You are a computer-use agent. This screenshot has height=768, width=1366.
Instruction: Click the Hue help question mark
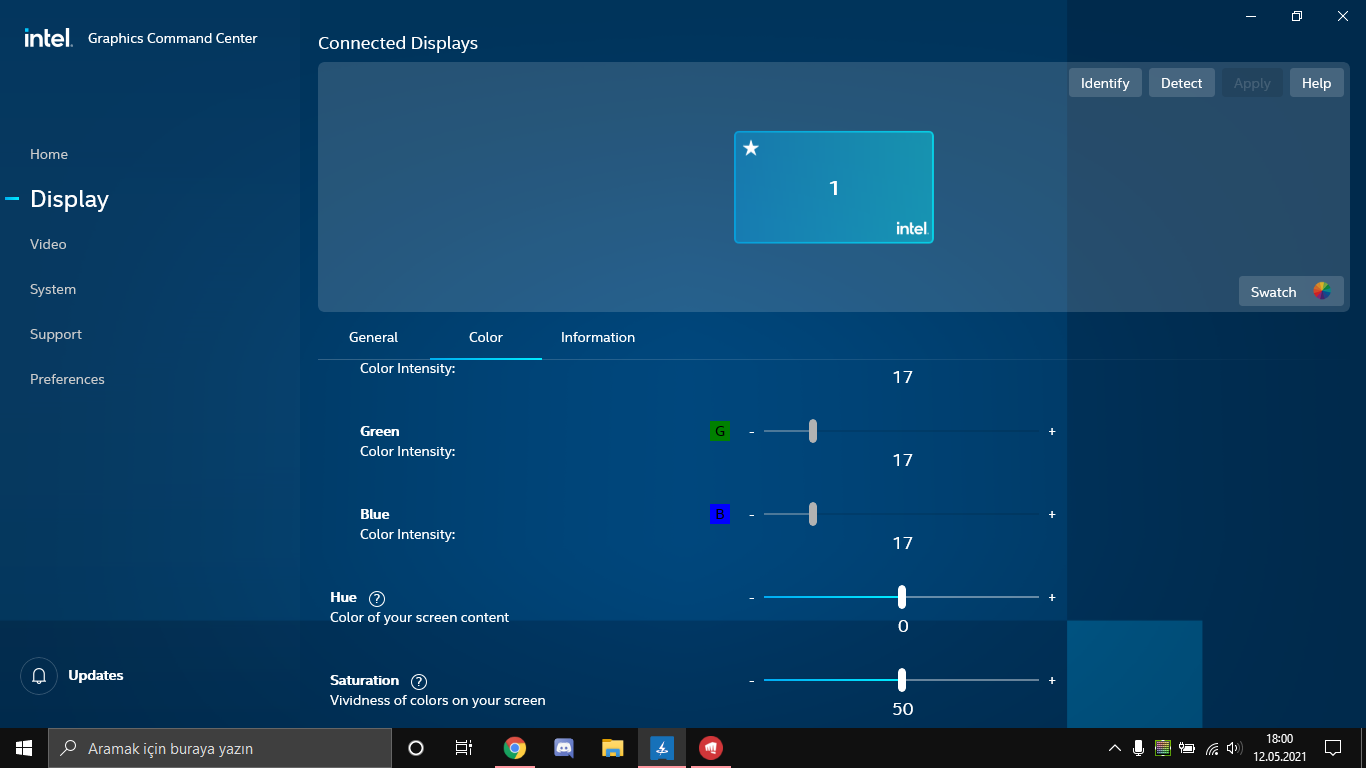pos(377,599)
